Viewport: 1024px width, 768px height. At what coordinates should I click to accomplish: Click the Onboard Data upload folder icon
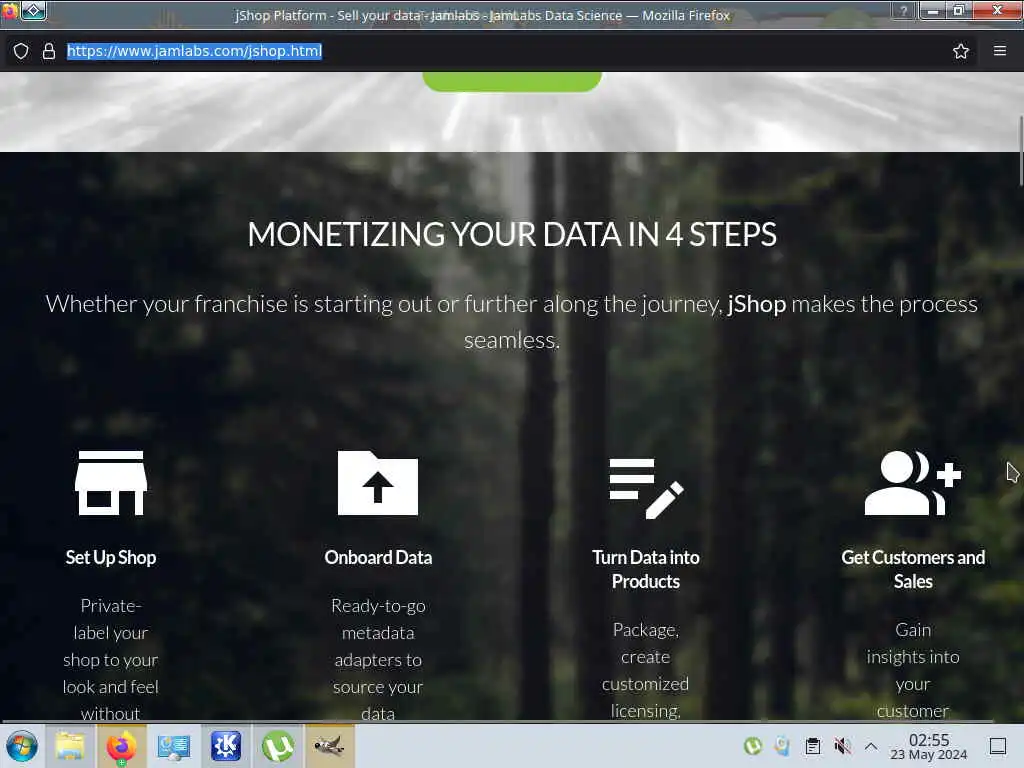click(378, 483)
